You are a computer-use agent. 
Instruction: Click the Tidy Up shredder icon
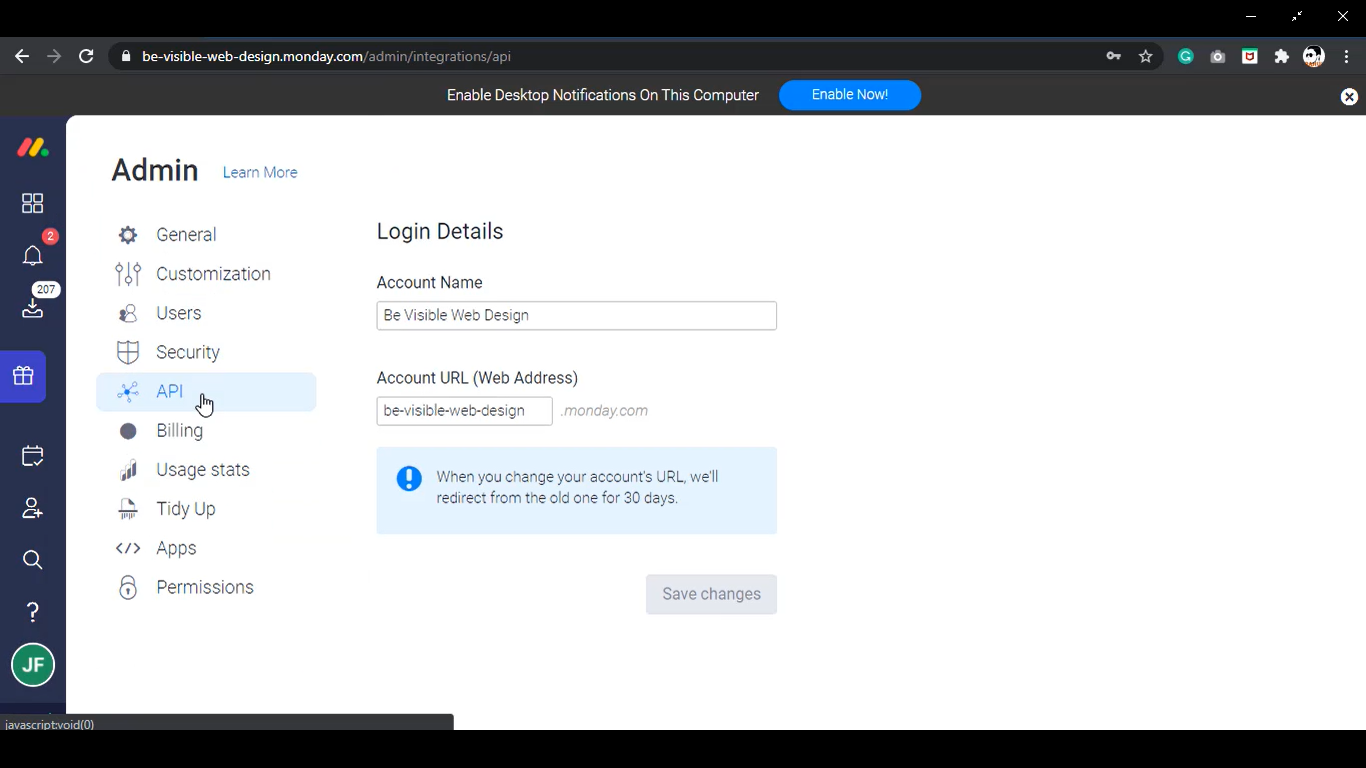point(128,509)
